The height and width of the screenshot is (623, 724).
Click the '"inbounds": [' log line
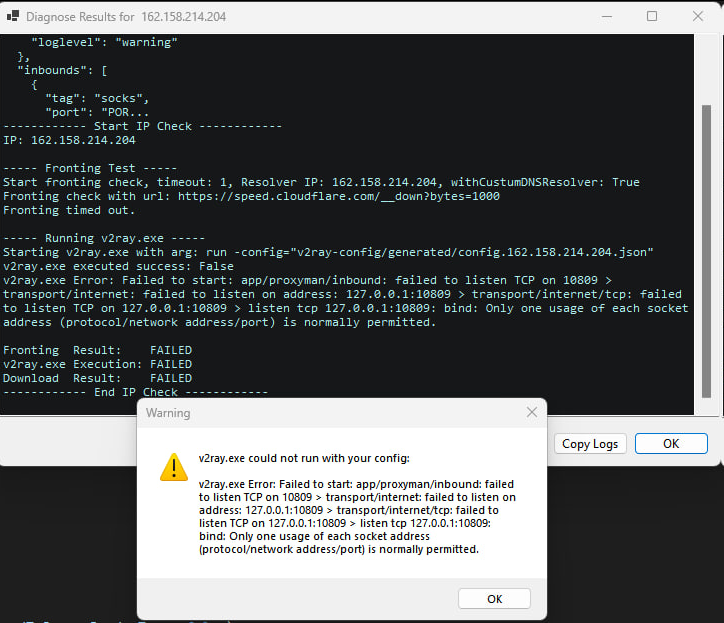tap(62, 71)
